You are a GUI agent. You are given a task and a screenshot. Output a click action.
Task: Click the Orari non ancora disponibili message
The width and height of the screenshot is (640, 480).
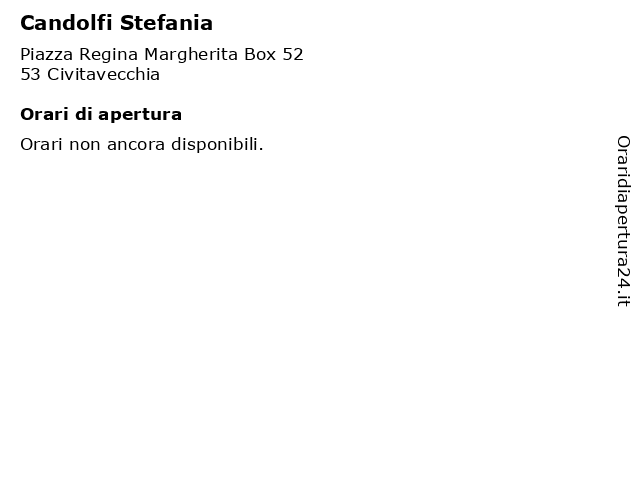142,144
